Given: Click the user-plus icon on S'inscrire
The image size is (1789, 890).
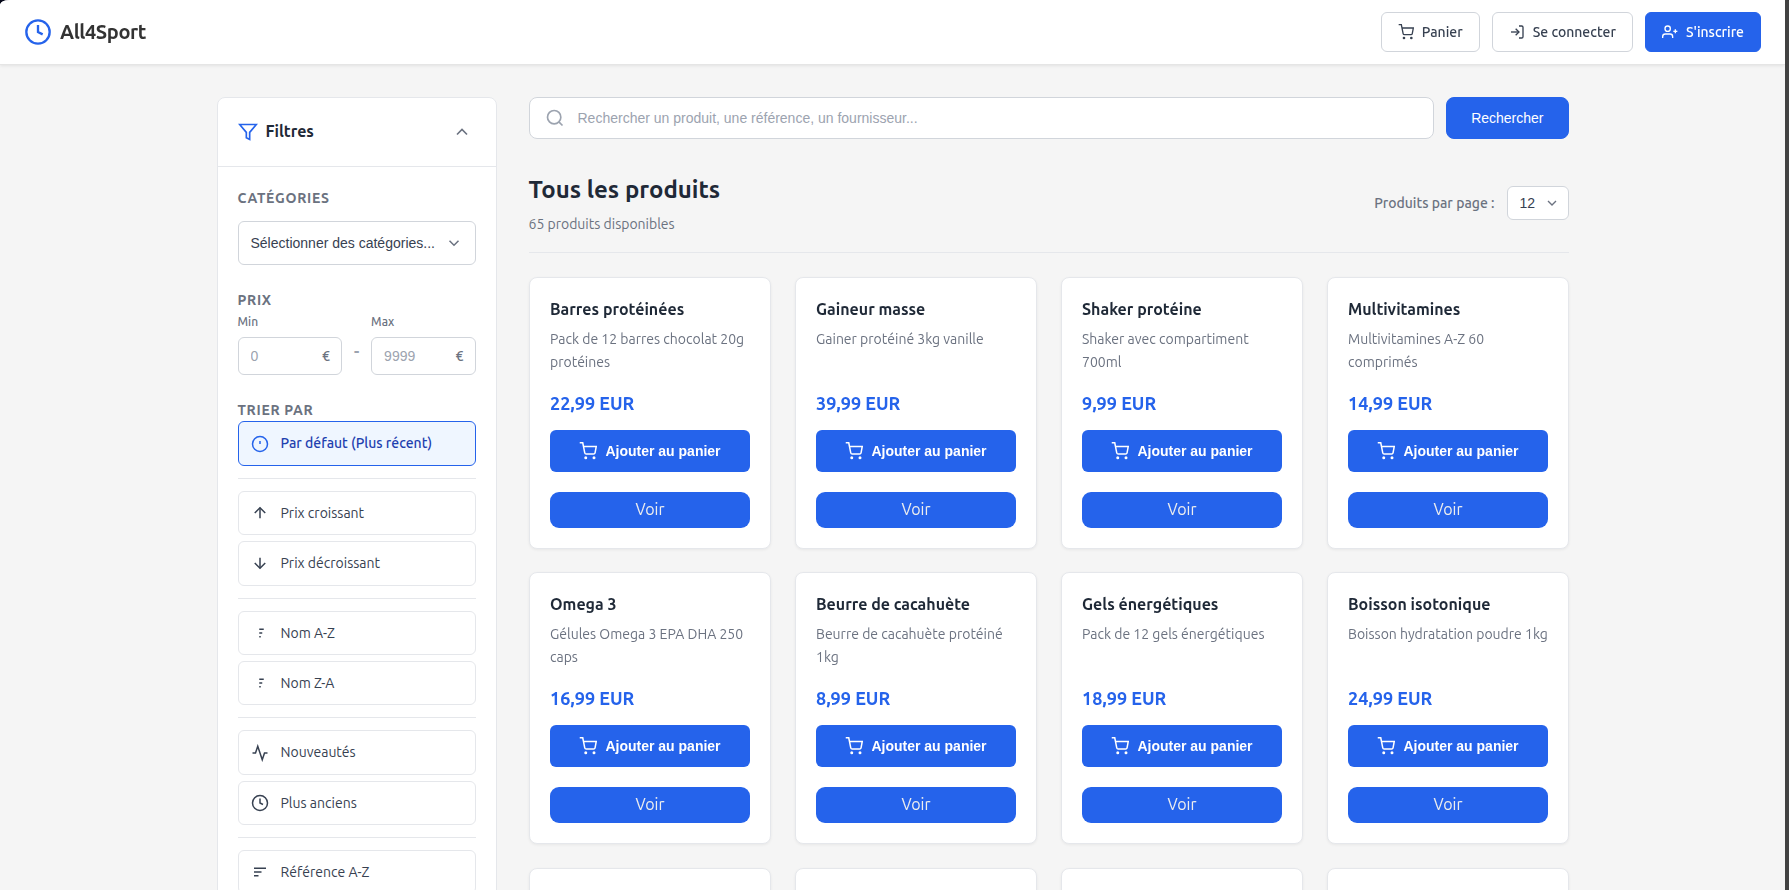Looking at the screenshot, I should click(1668, 32).
